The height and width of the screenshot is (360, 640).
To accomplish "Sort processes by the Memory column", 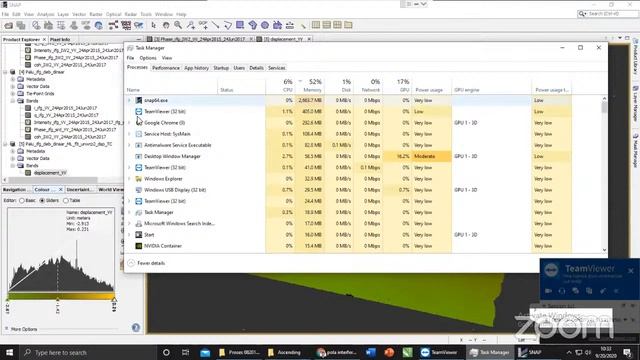I will click(311, 86).
